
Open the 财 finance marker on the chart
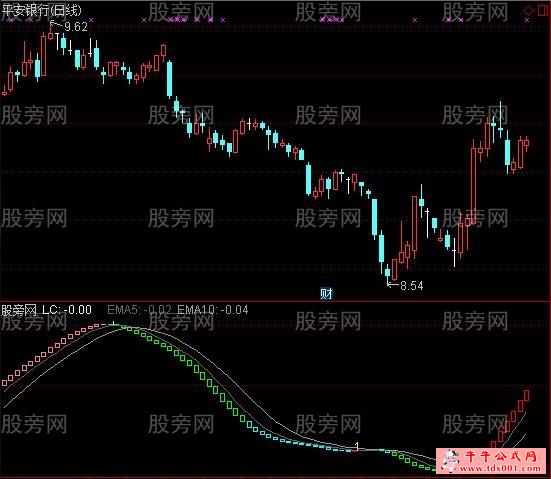pos(326,293)
